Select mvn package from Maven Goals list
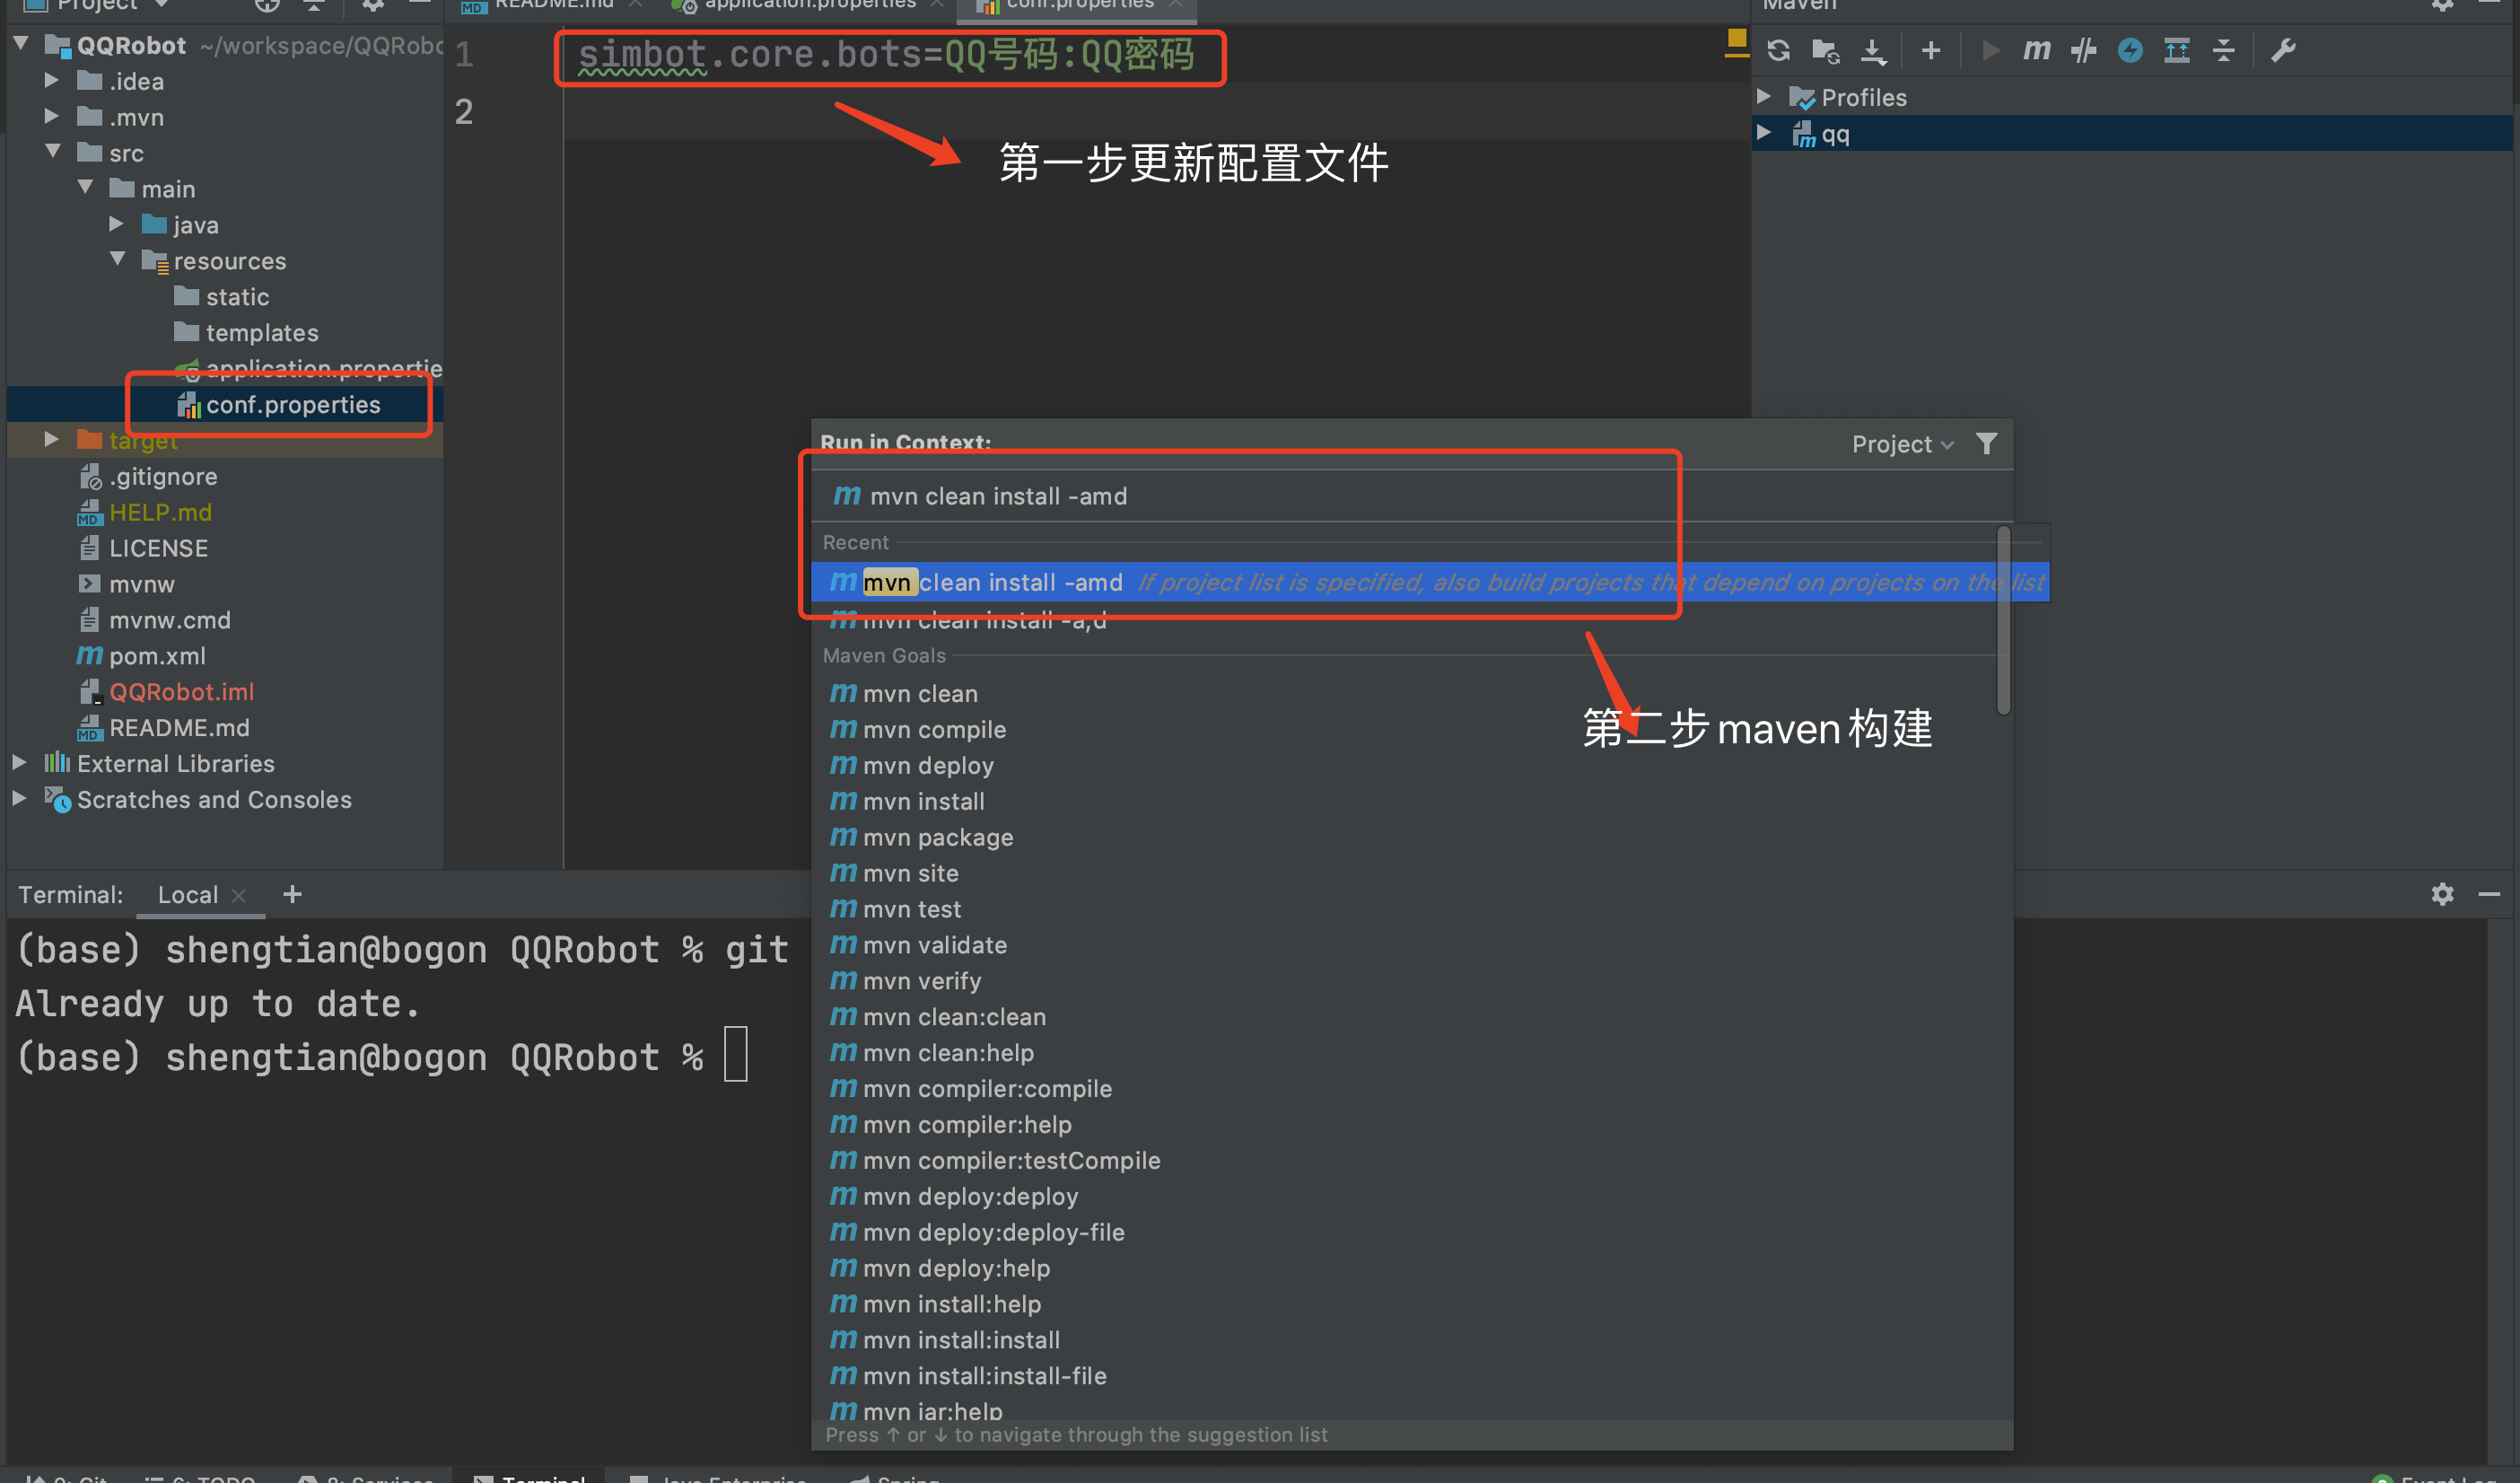The width and height of the screenshot is (2520, 1483). point(937,837)
